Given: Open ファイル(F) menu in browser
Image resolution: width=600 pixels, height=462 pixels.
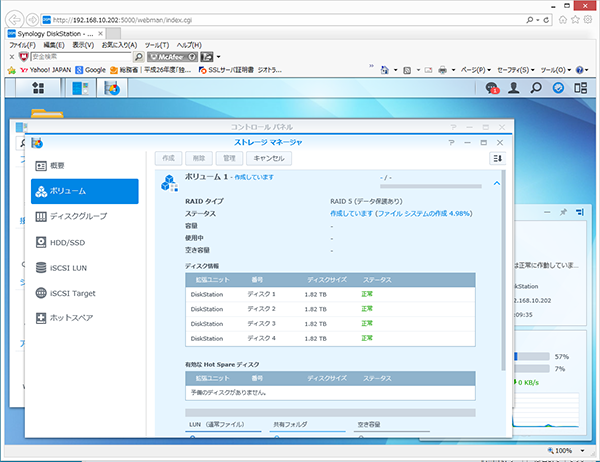Looking at the screenshot, I should pos(21,45).
